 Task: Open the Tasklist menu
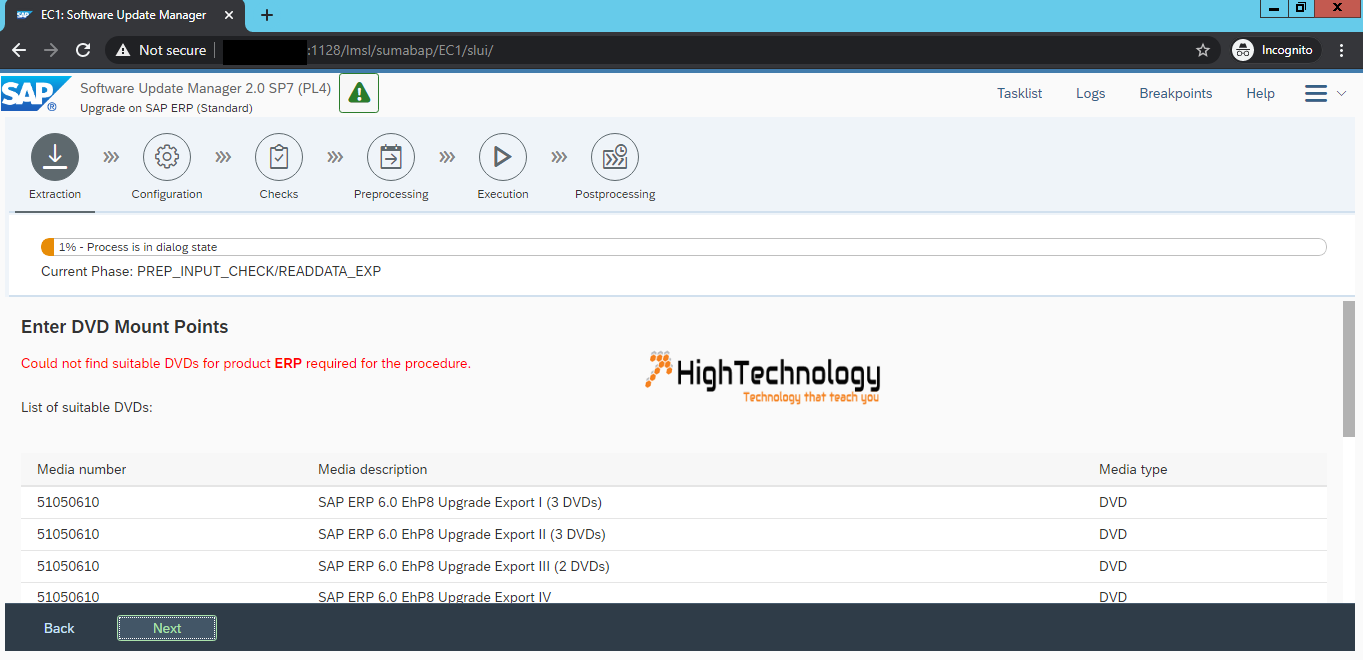tap(1019, 93)
